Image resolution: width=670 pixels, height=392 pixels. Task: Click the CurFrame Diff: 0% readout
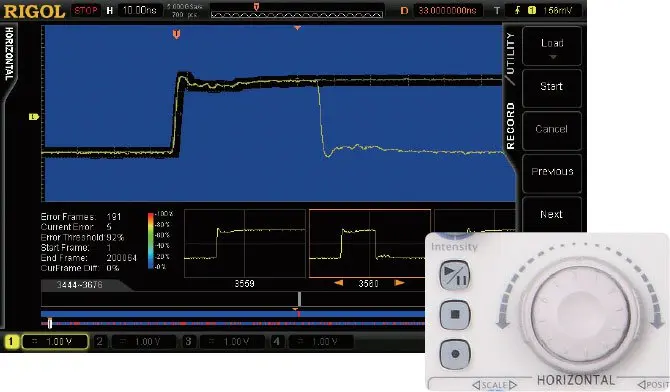coord(80,268)
